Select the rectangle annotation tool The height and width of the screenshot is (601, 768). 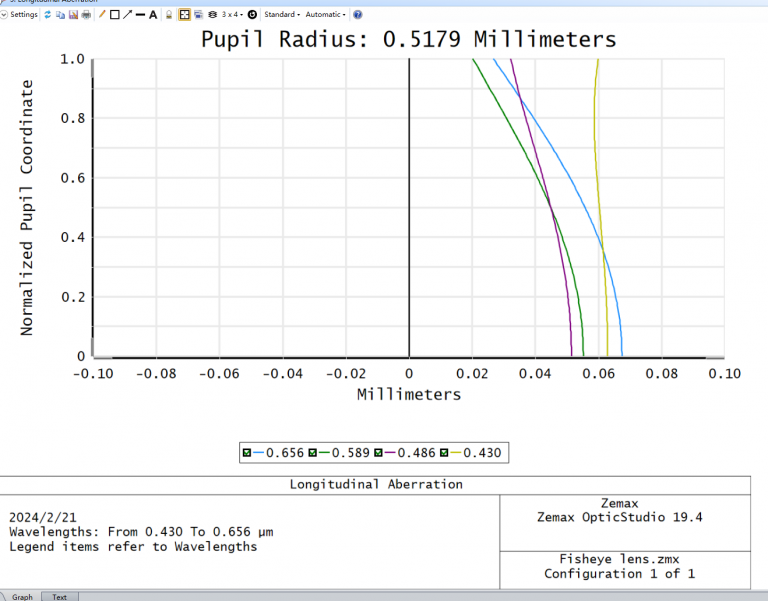pyautogui.click(x=115, y=15)
